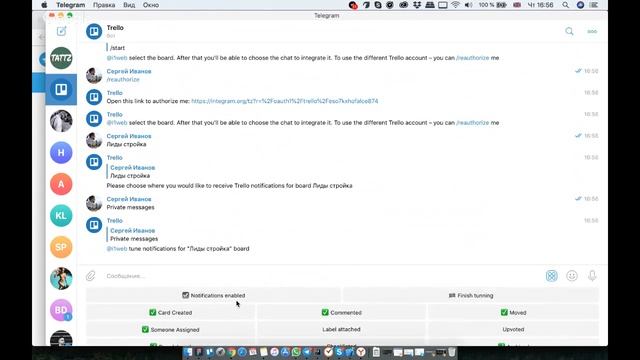Click the microphone voice message icon

(592, 276)
